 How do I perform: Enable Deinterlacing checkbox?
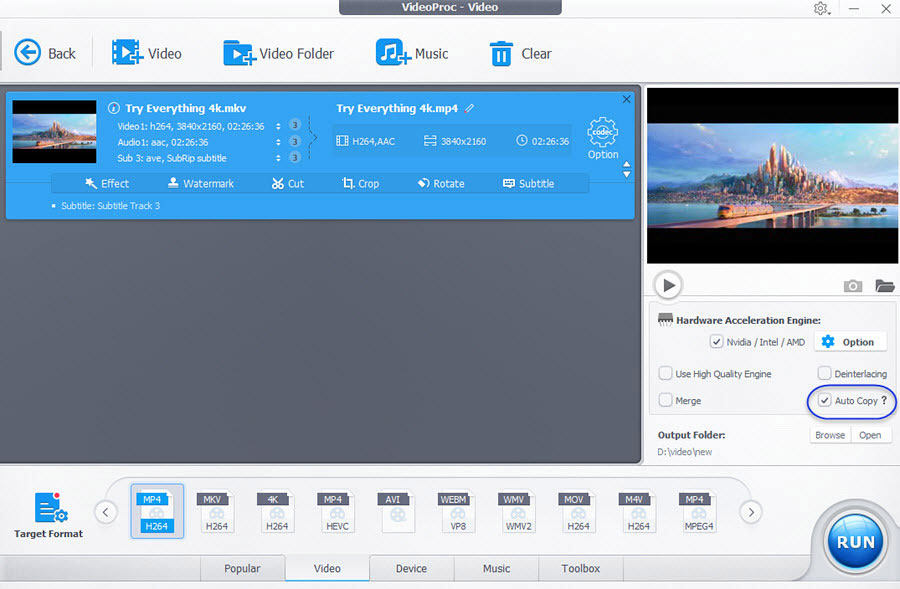(824, 373)
